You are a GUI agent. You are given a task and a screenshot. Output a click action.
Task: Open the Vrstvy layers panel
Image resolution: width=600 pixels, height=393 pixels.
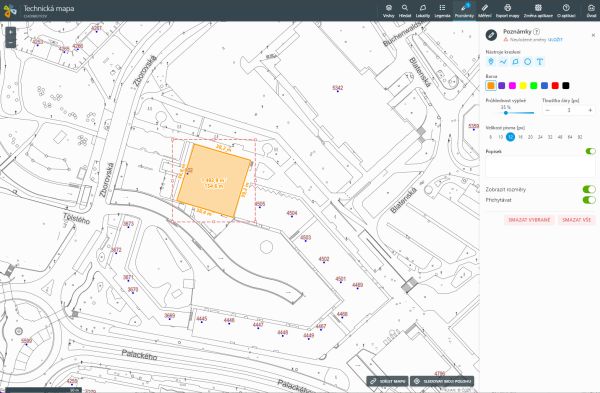(x=388, y=11)
